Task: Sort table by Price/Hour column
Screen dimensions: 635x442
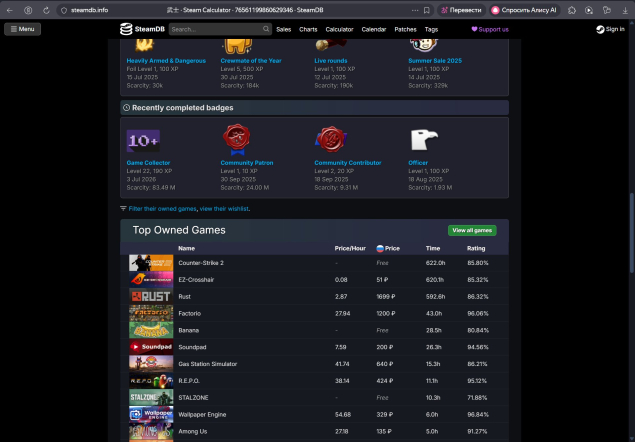Action: (x=350, y=248)
